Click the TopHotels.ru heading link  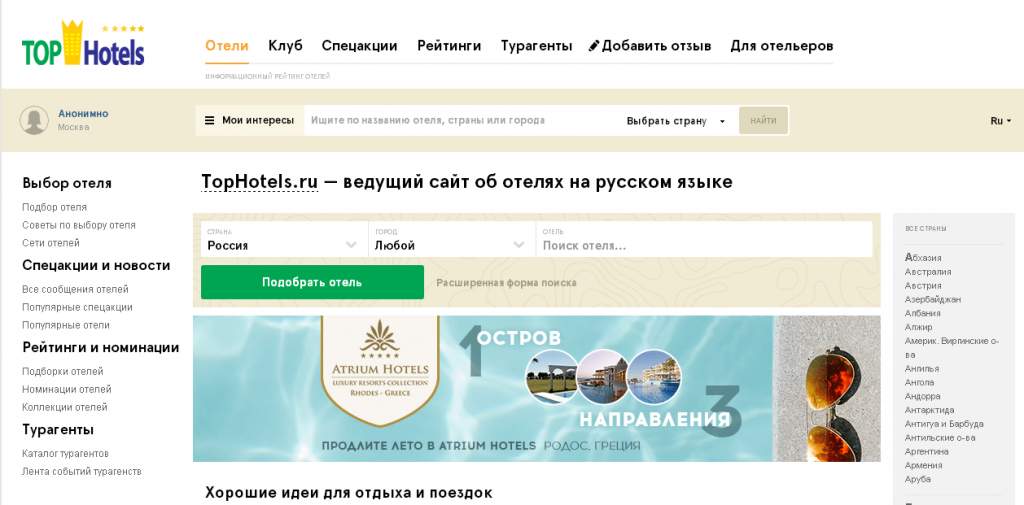click(x=259, y=182)
